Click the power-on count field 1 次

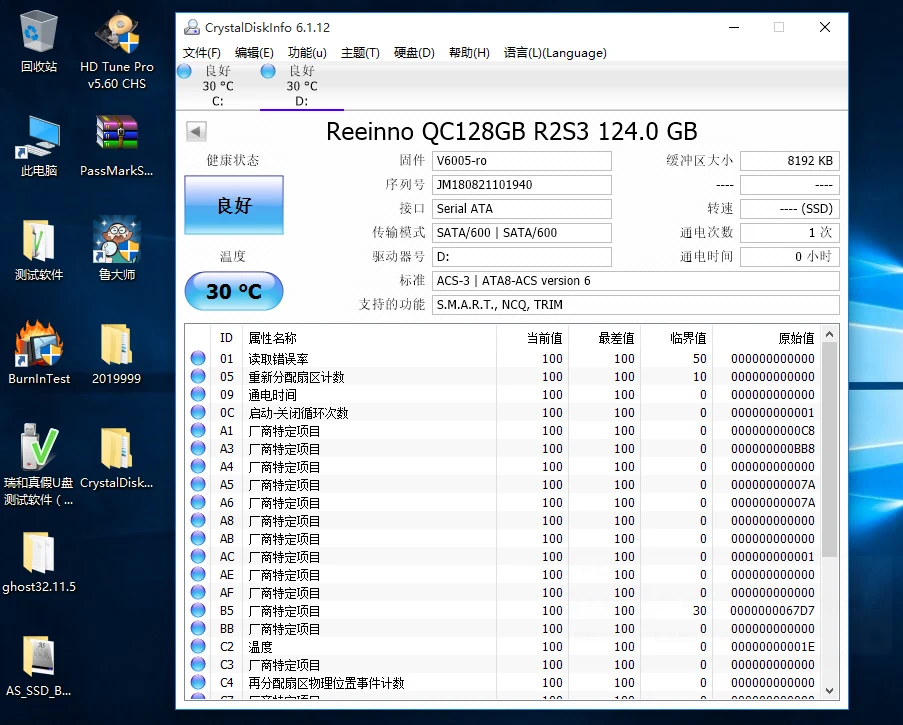tap(790, 233)
